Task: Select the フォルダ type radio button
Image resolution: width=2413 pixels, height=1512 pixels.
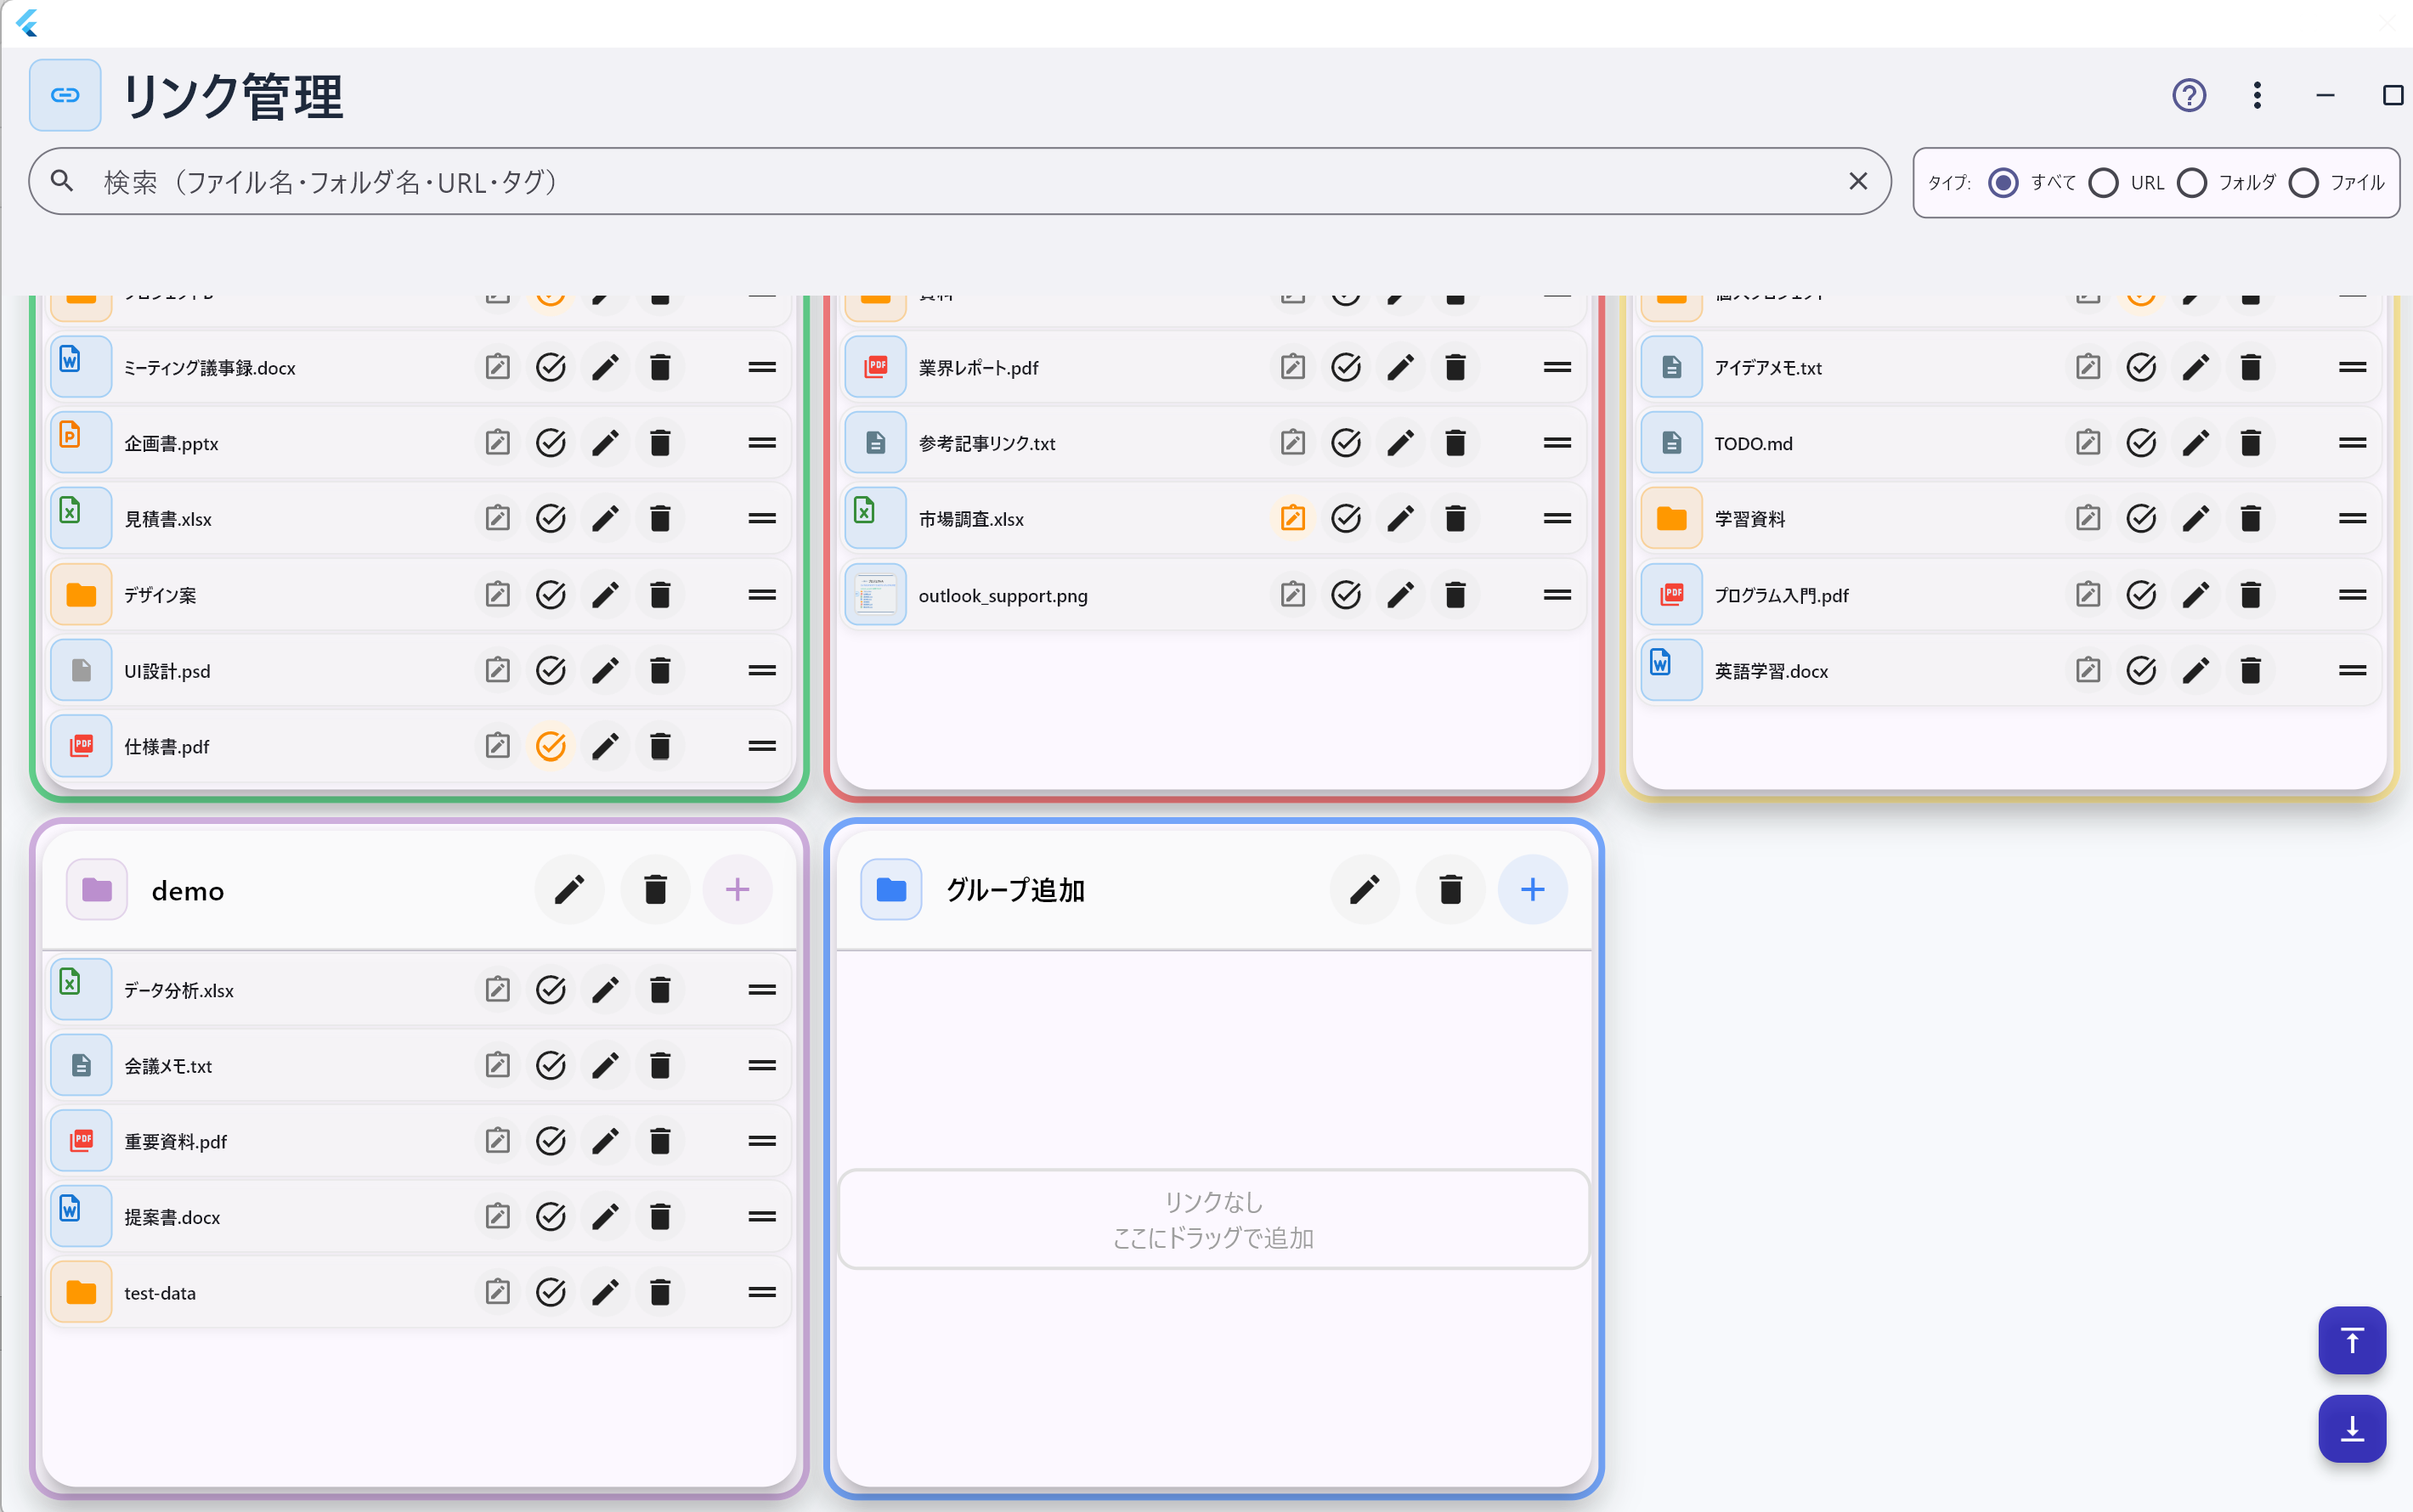Action: [2191, 183]
